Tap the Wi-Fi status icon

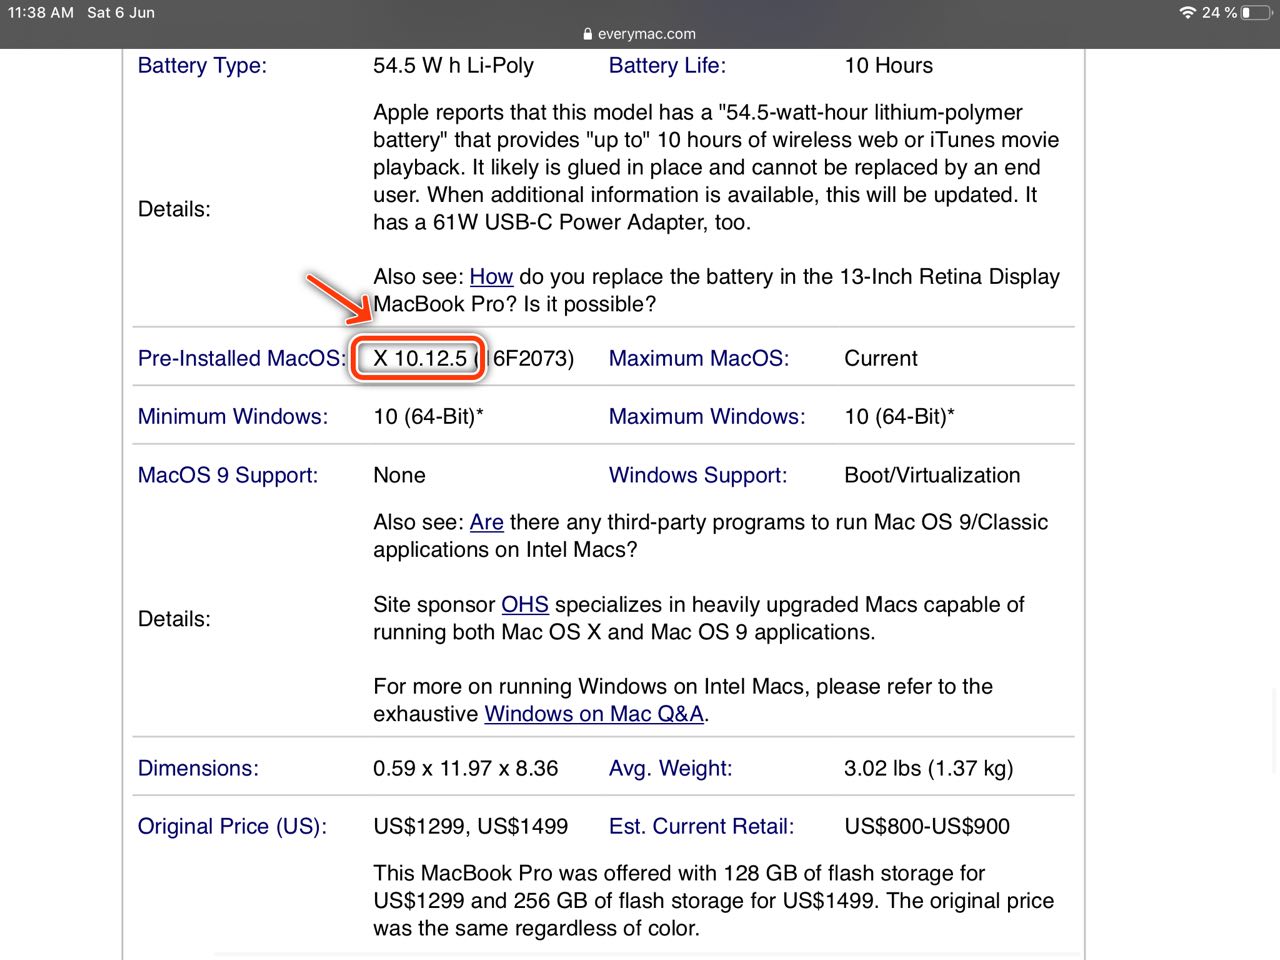pos(1187,12)
